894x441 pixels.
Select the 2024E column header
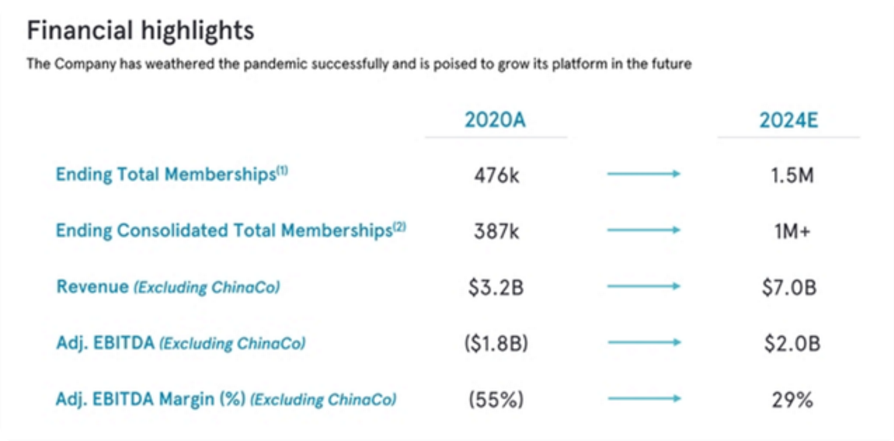pos(788,120)
